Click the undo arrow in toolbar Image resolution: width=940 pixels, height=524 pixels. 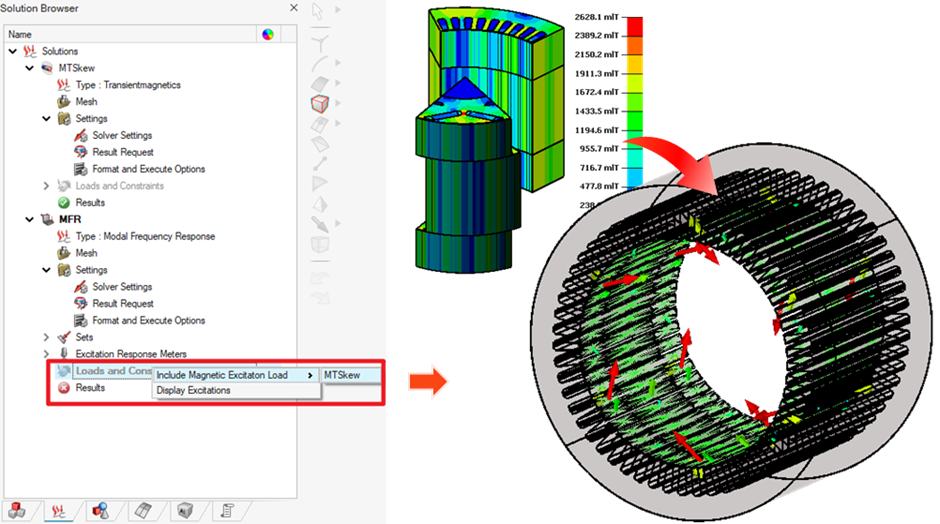click(320, 278)
